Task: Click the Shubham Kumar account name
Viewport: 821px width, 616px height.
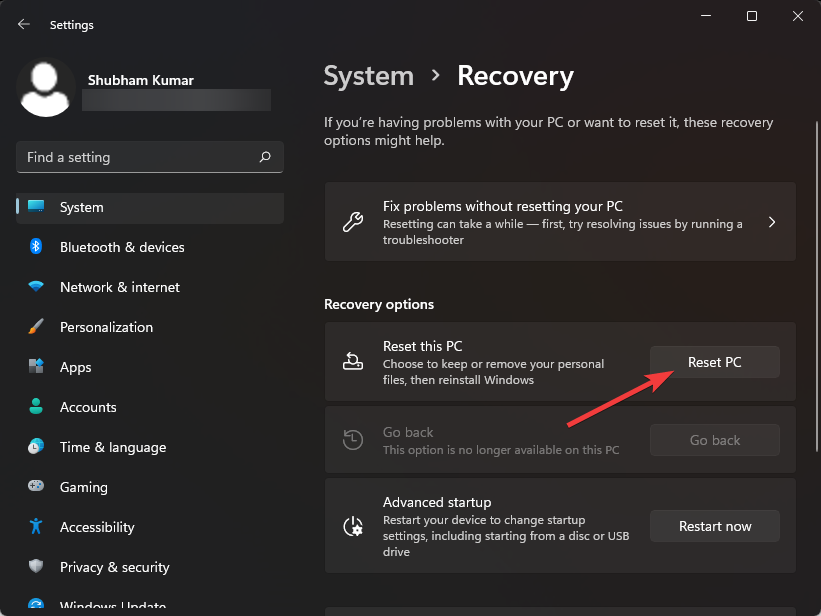Action: click(141, 80)
